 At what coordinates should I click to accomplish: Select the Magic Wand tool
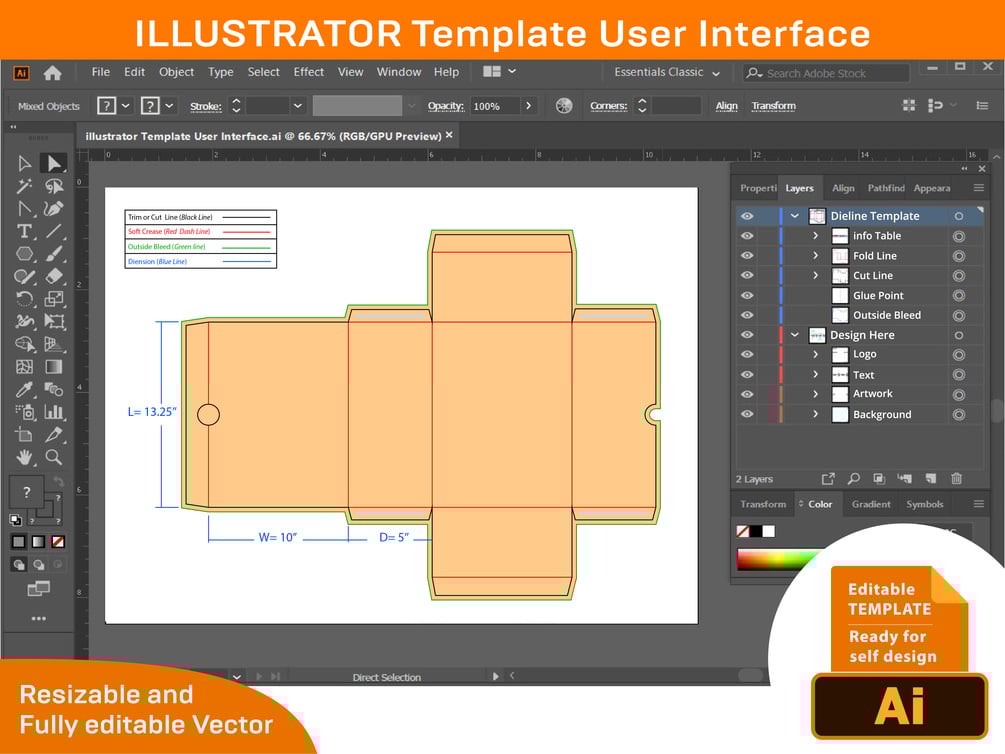tap(24, 187)
